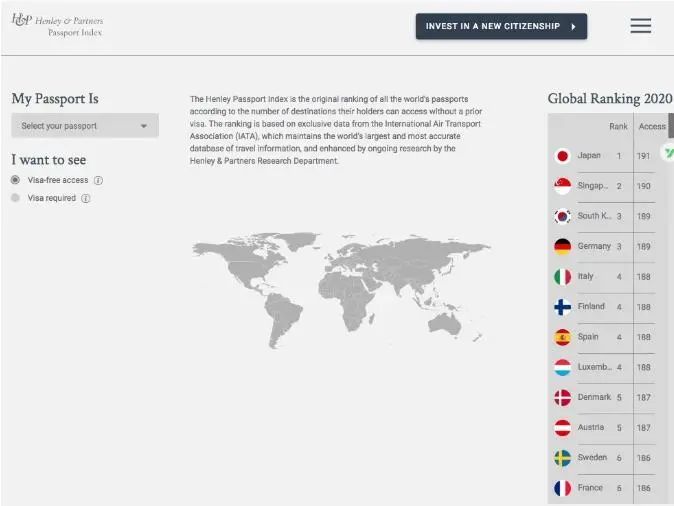Click the Rank column header
The height and width of the screenshot is (506, 674).
[618, 126]
